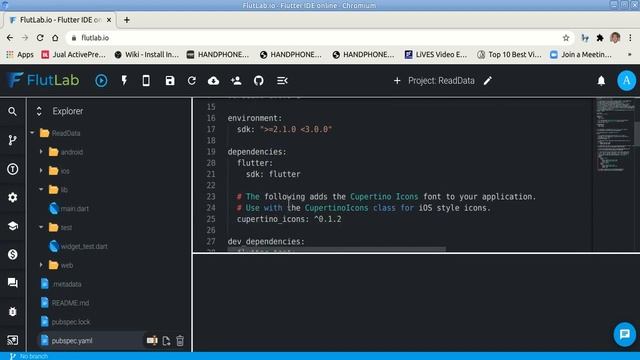This screenshot has height=360, width=640.
Task: Toggle the Explorer expand/collapse arrows
Action: tap(39, 111)
